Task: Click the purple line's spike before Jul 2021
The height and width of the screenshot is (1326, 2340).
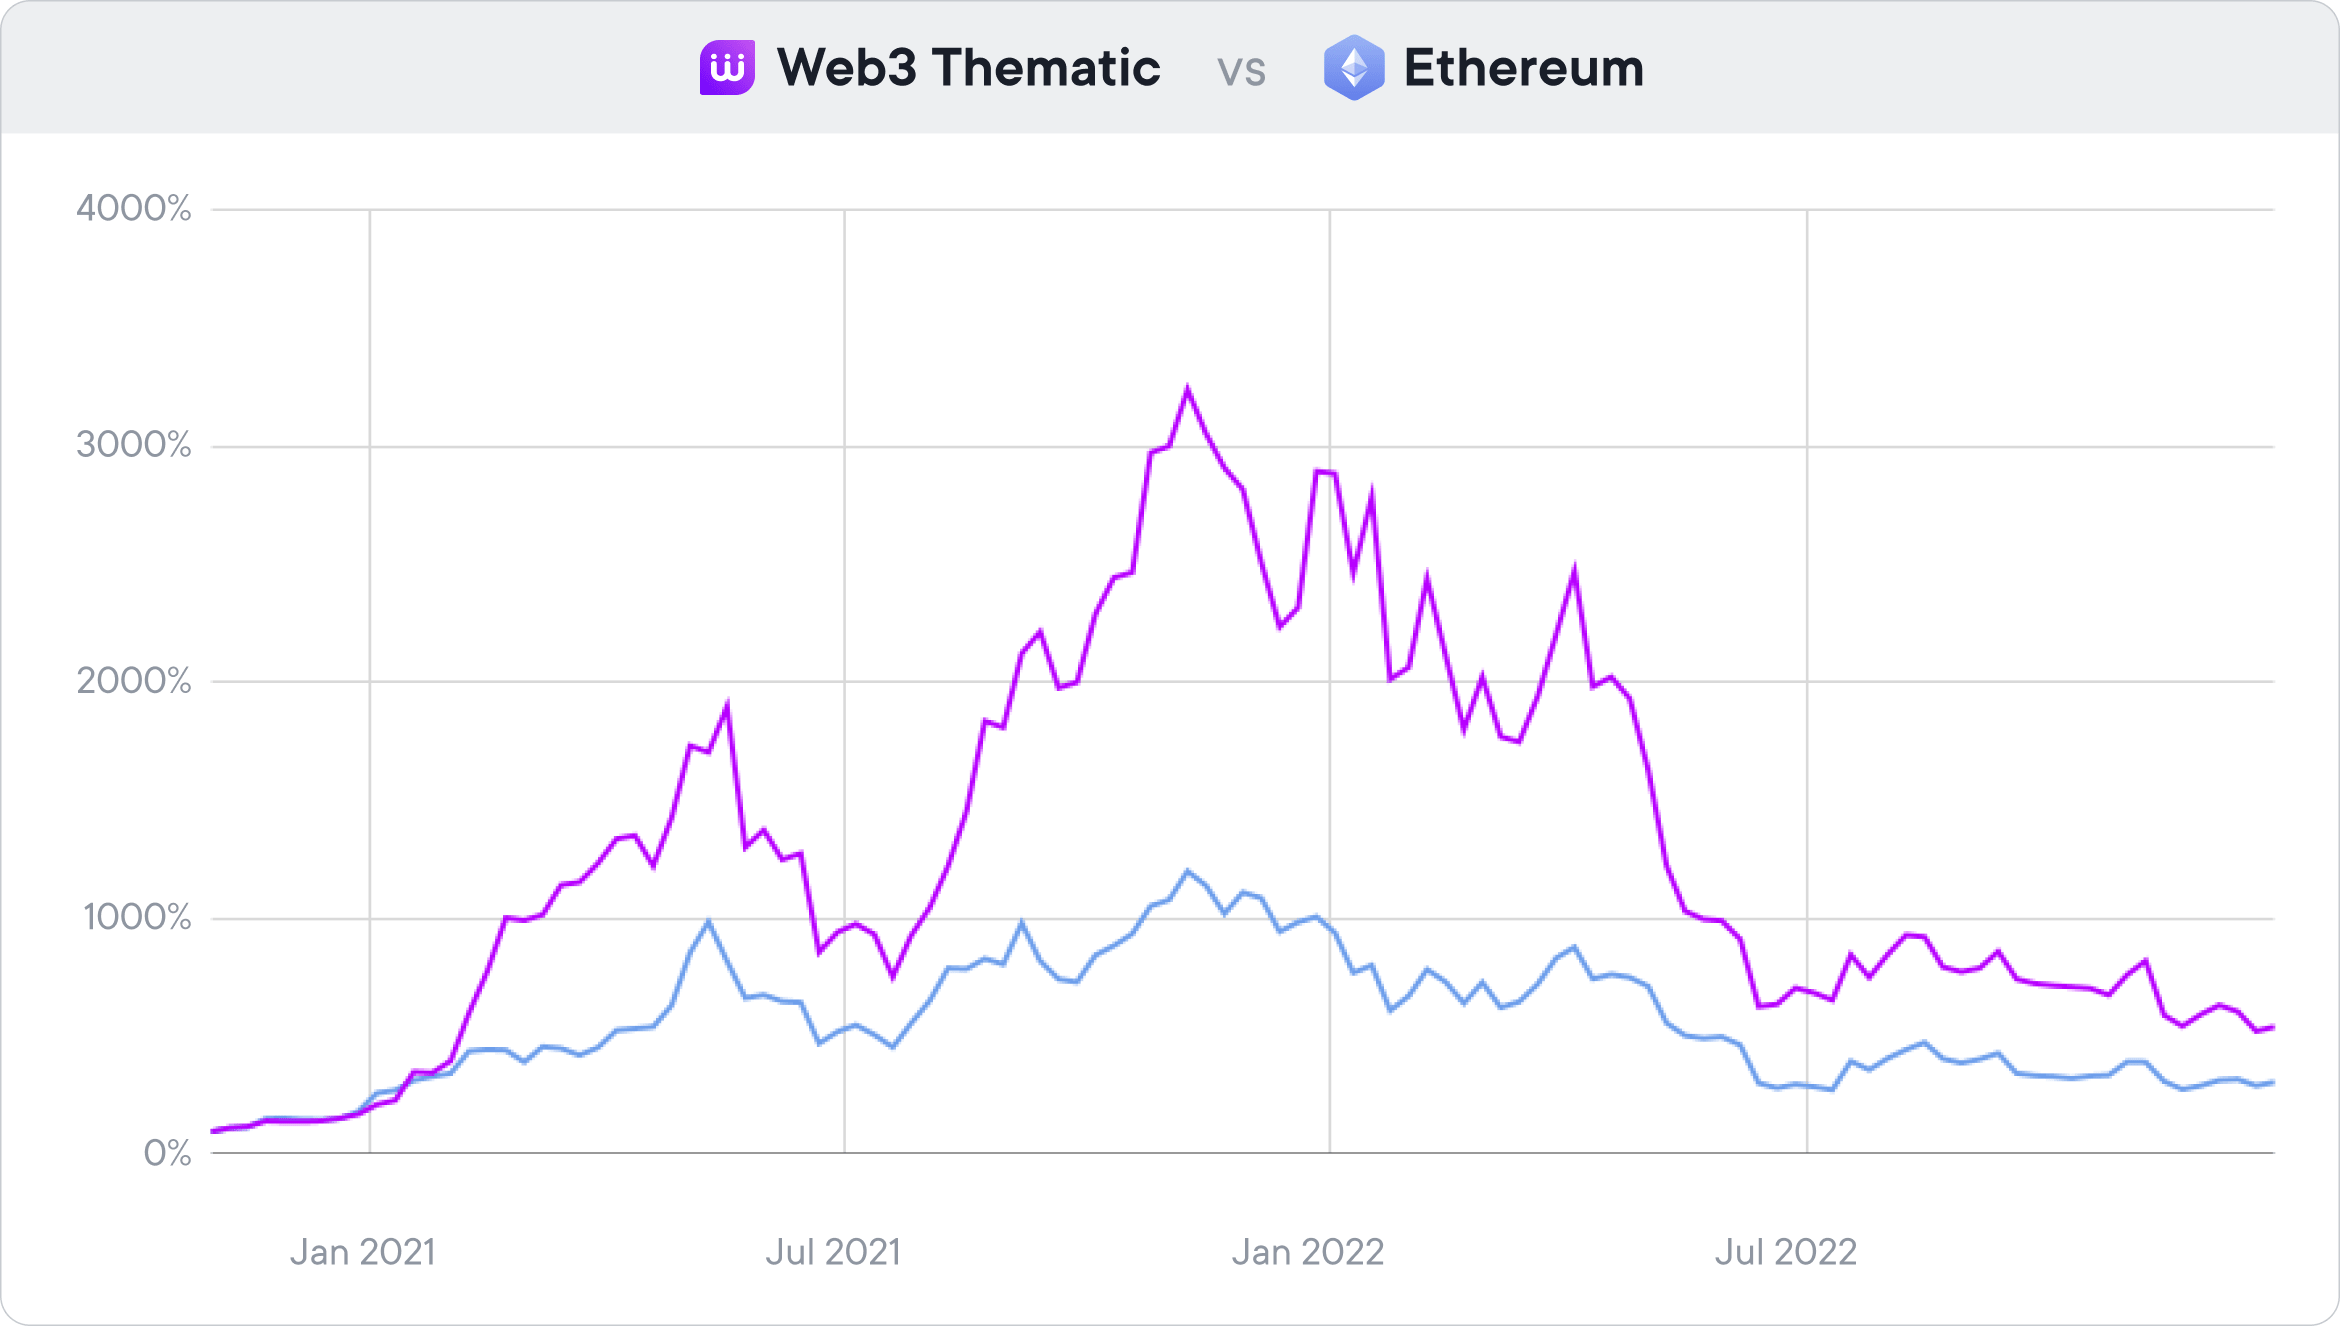Action: pos(727,706)
